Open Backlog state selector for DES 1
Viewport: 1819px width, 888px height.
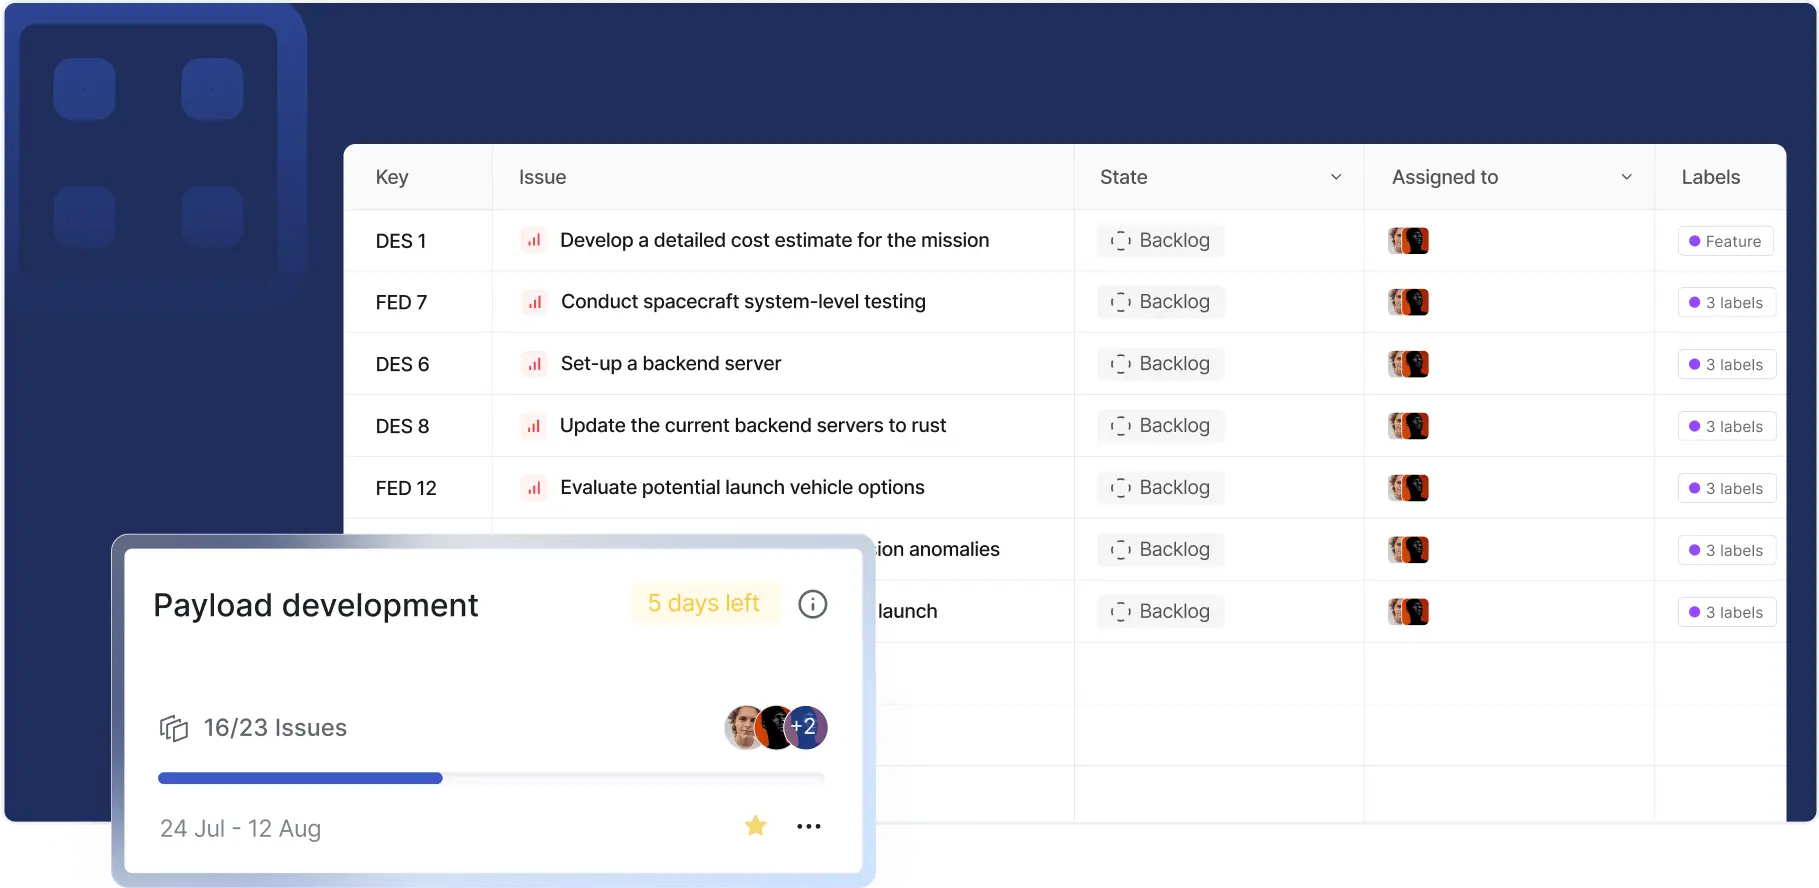1160,241
